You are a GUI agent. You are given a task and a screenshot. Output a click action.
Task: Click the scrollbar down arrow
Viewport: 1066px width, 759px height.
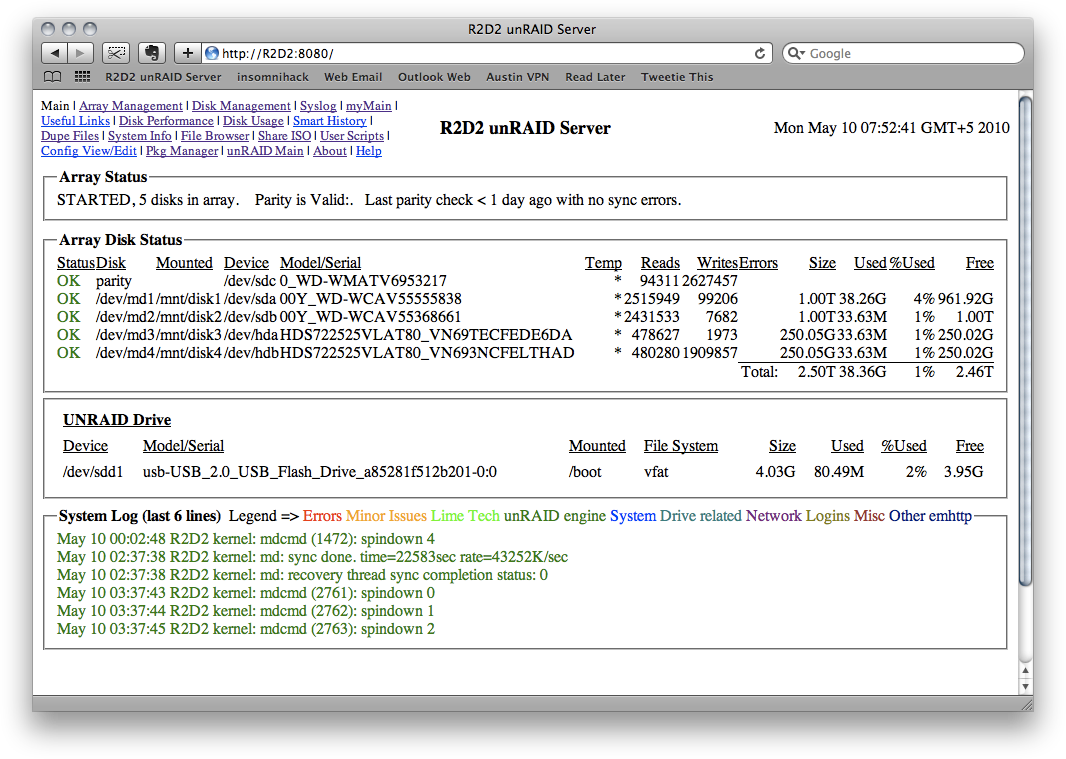coord(1025,686)
